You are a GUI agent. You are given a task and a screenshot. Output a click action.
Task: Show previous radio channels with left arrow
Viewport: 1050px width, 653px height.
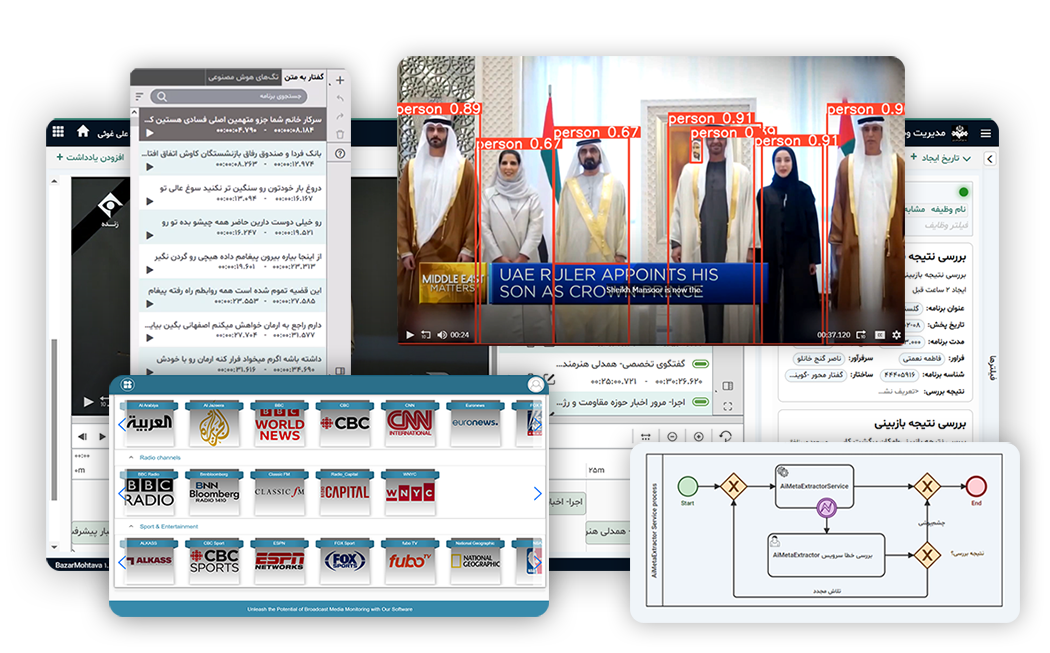122,494
